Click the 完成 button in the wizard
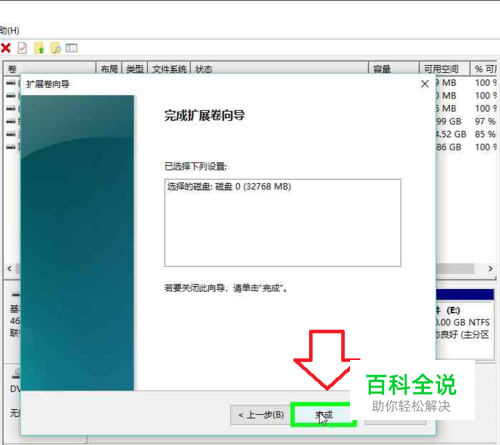The width and height of the screenshot is (500, 445). pyautogui.click(x=324, y=415)
